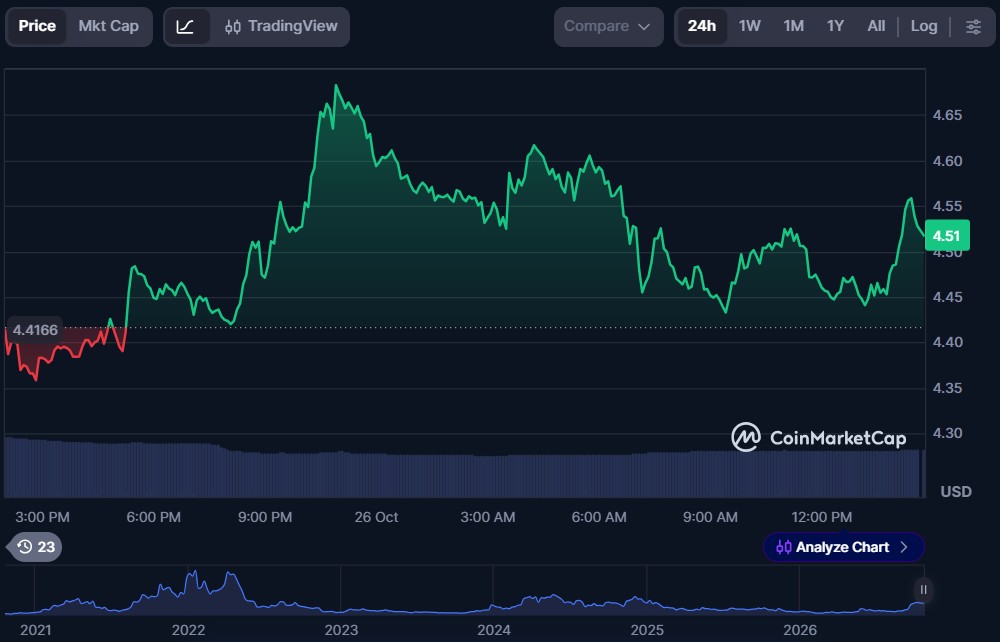This screenshot has width=1000, height=642.
Task: Select the 1Y time range
Action: 835,26
